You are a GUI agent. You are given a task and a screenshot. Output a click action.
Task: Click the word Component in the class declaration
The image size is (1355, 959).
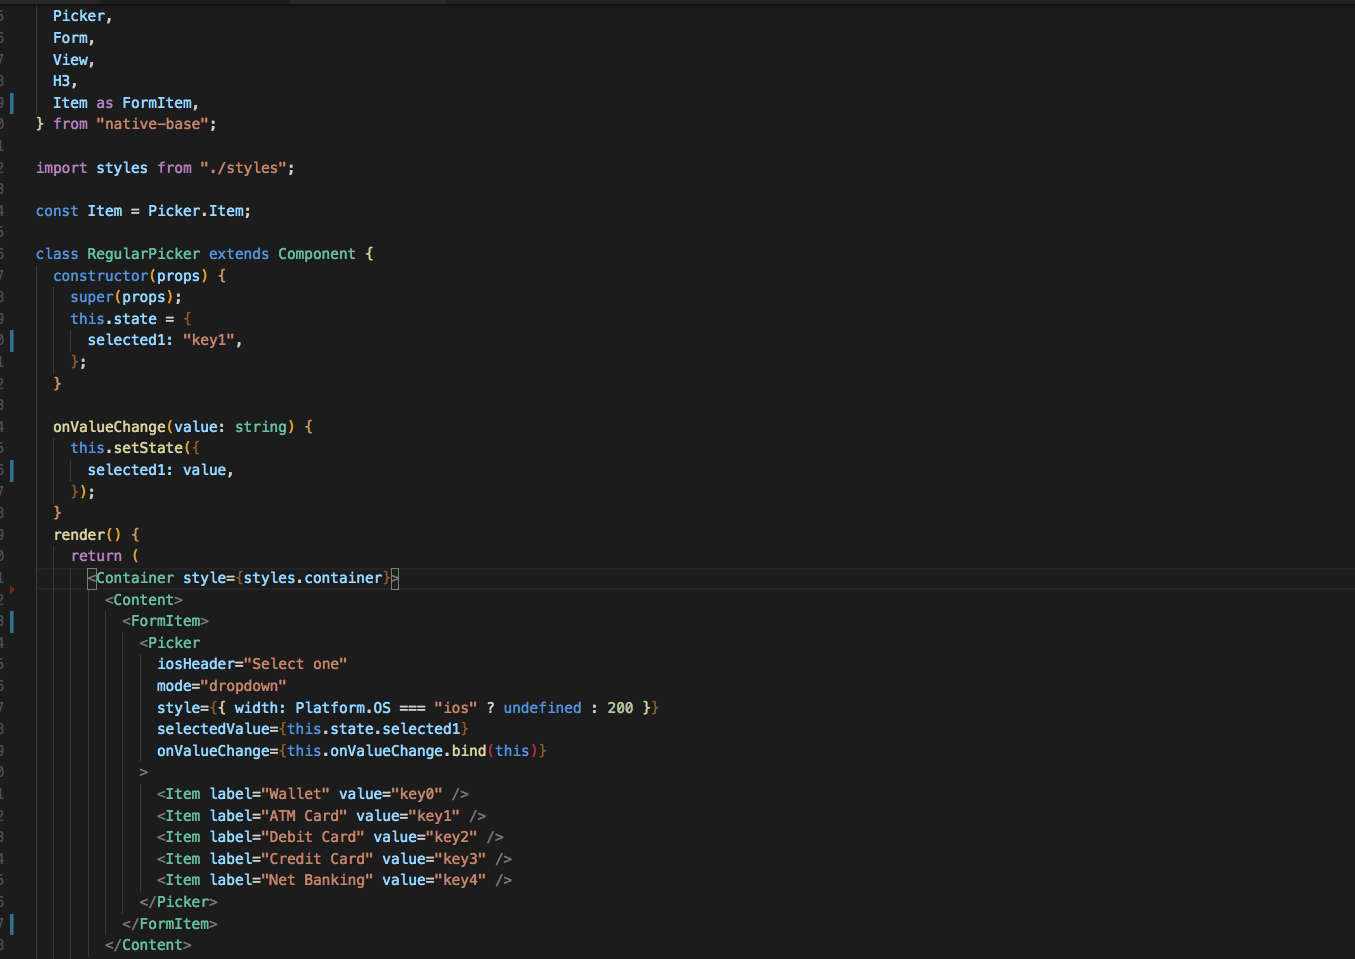317,253
